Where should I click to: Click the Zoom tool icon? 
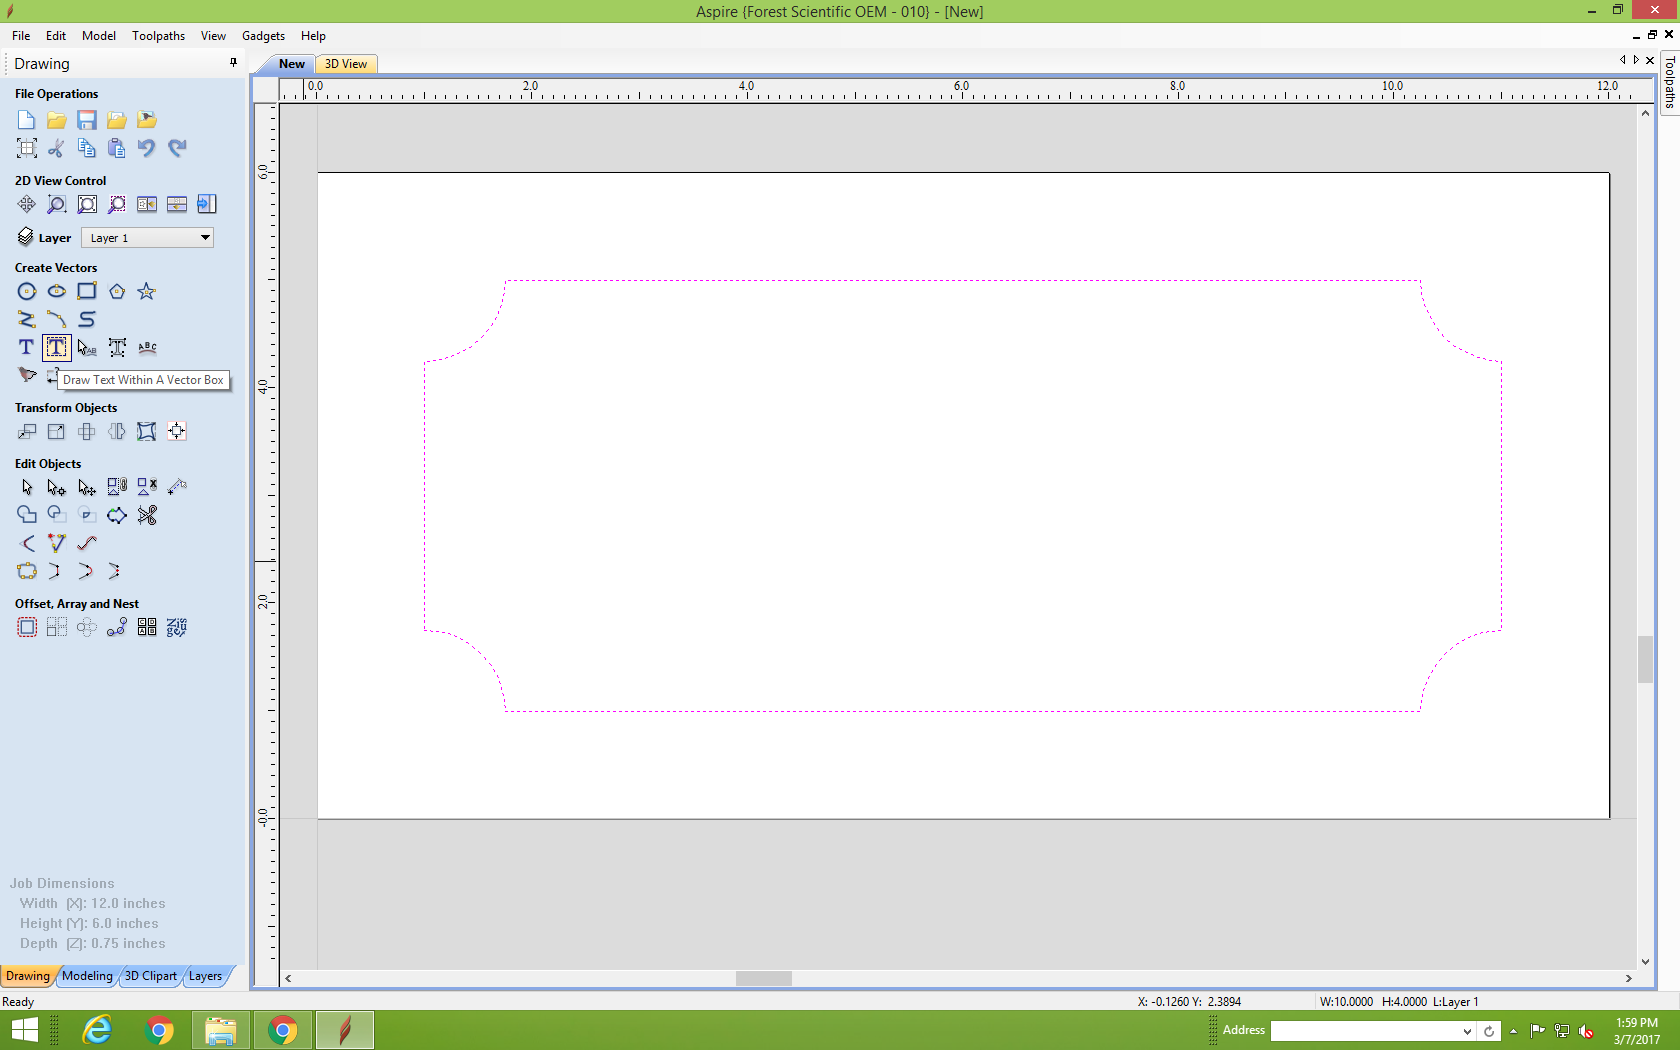[x=57, y=204]
